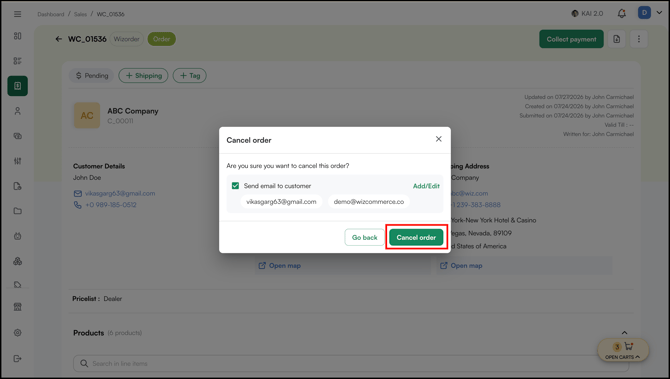Confirm with the Cancel order button
This screenshot has height=379, width=670.
point(416,237)
